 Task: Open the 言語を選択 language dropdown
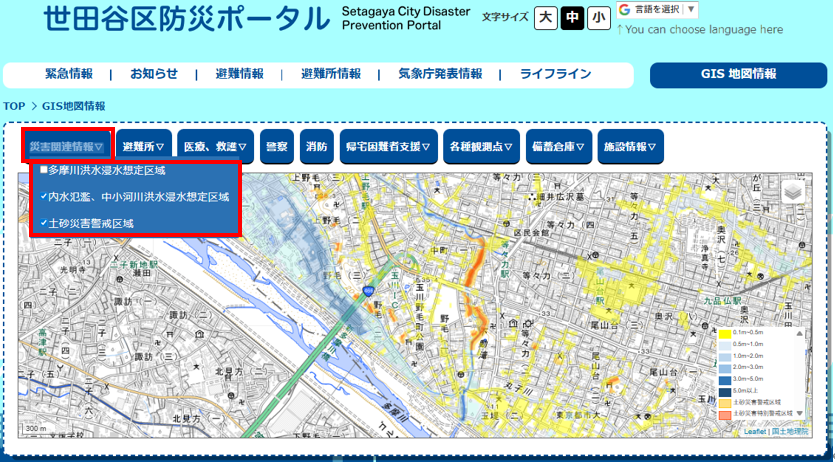tap(657, 10)
